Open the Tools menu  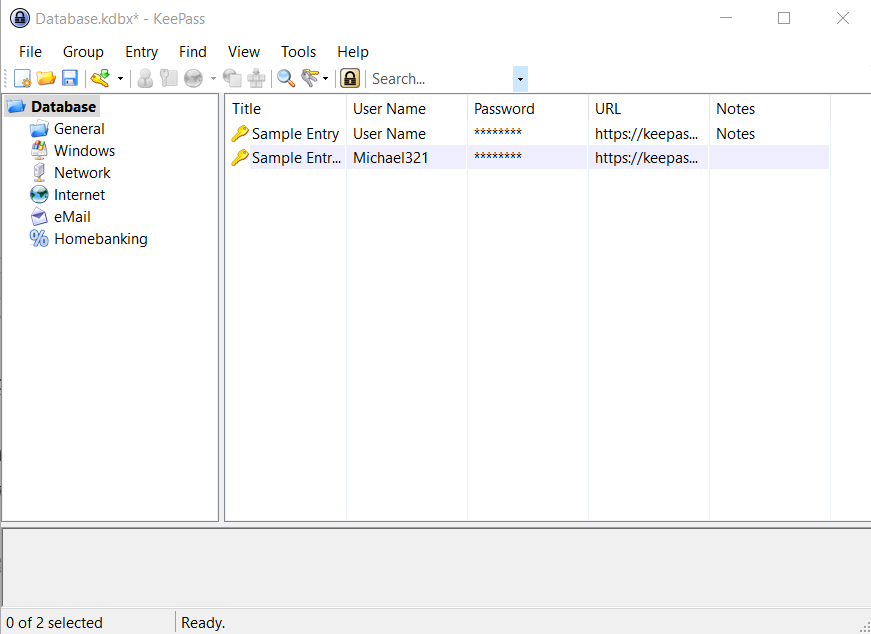coord(298,51)
